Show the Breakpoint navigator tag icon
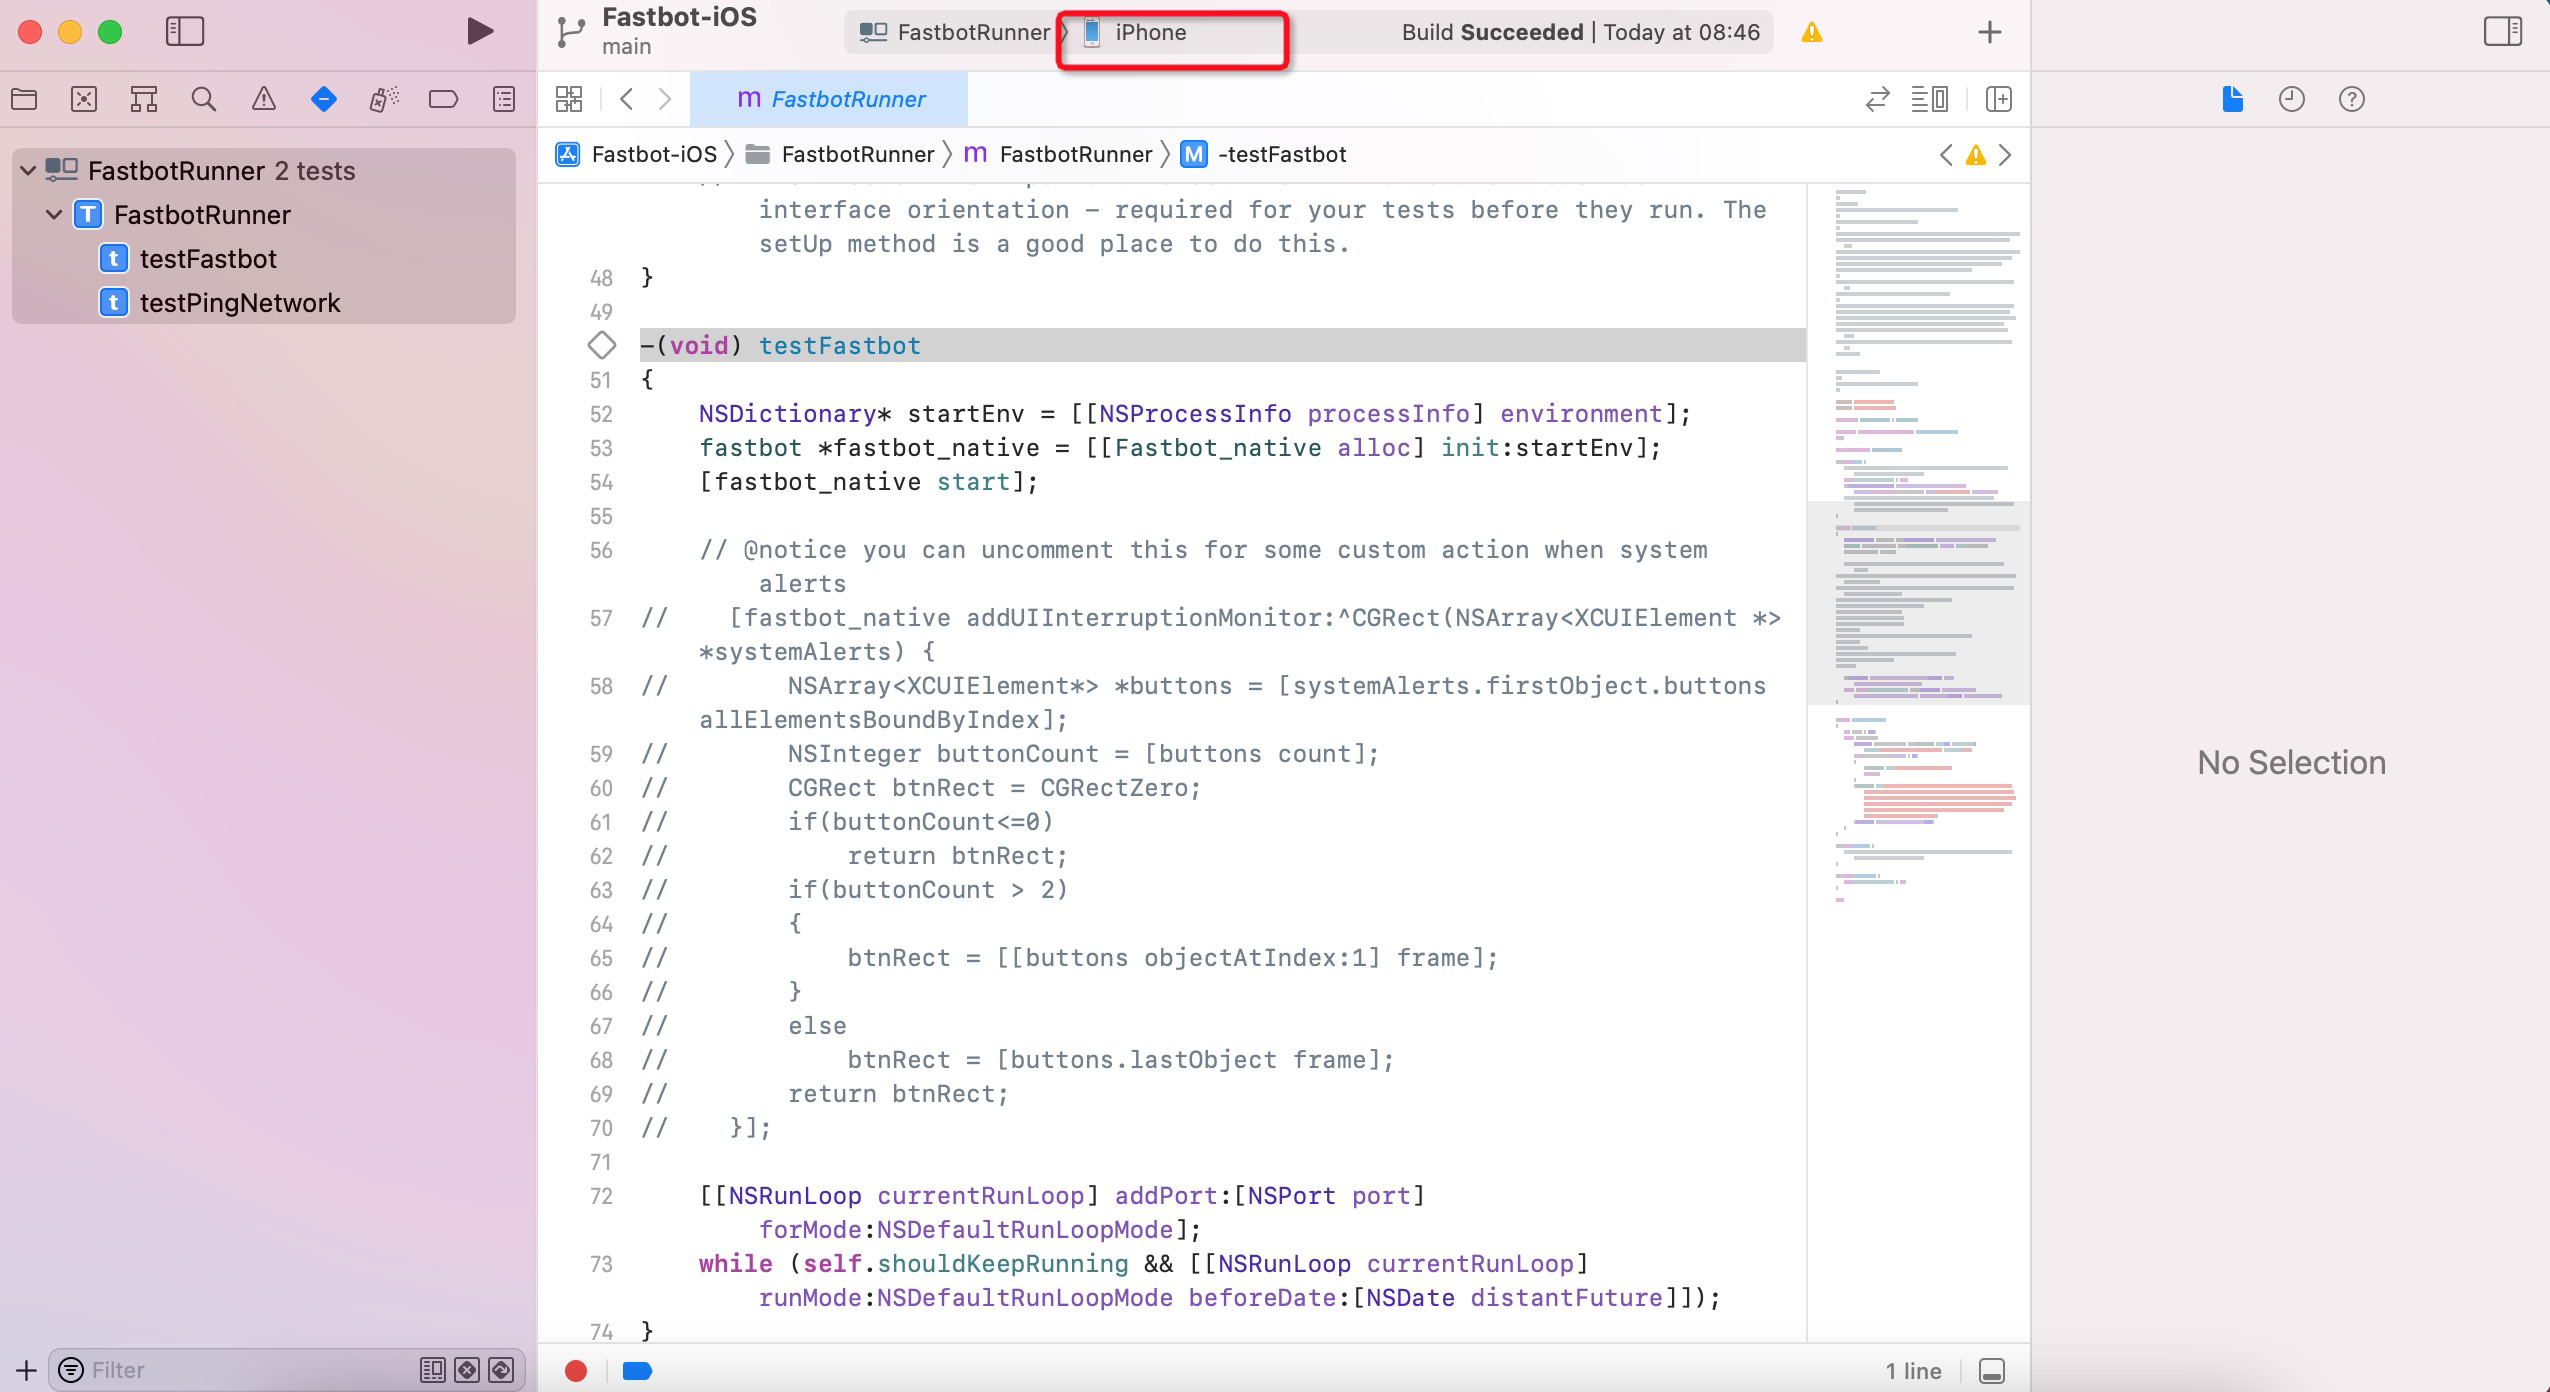The image size is (2550, 1392). click(443, 99)
